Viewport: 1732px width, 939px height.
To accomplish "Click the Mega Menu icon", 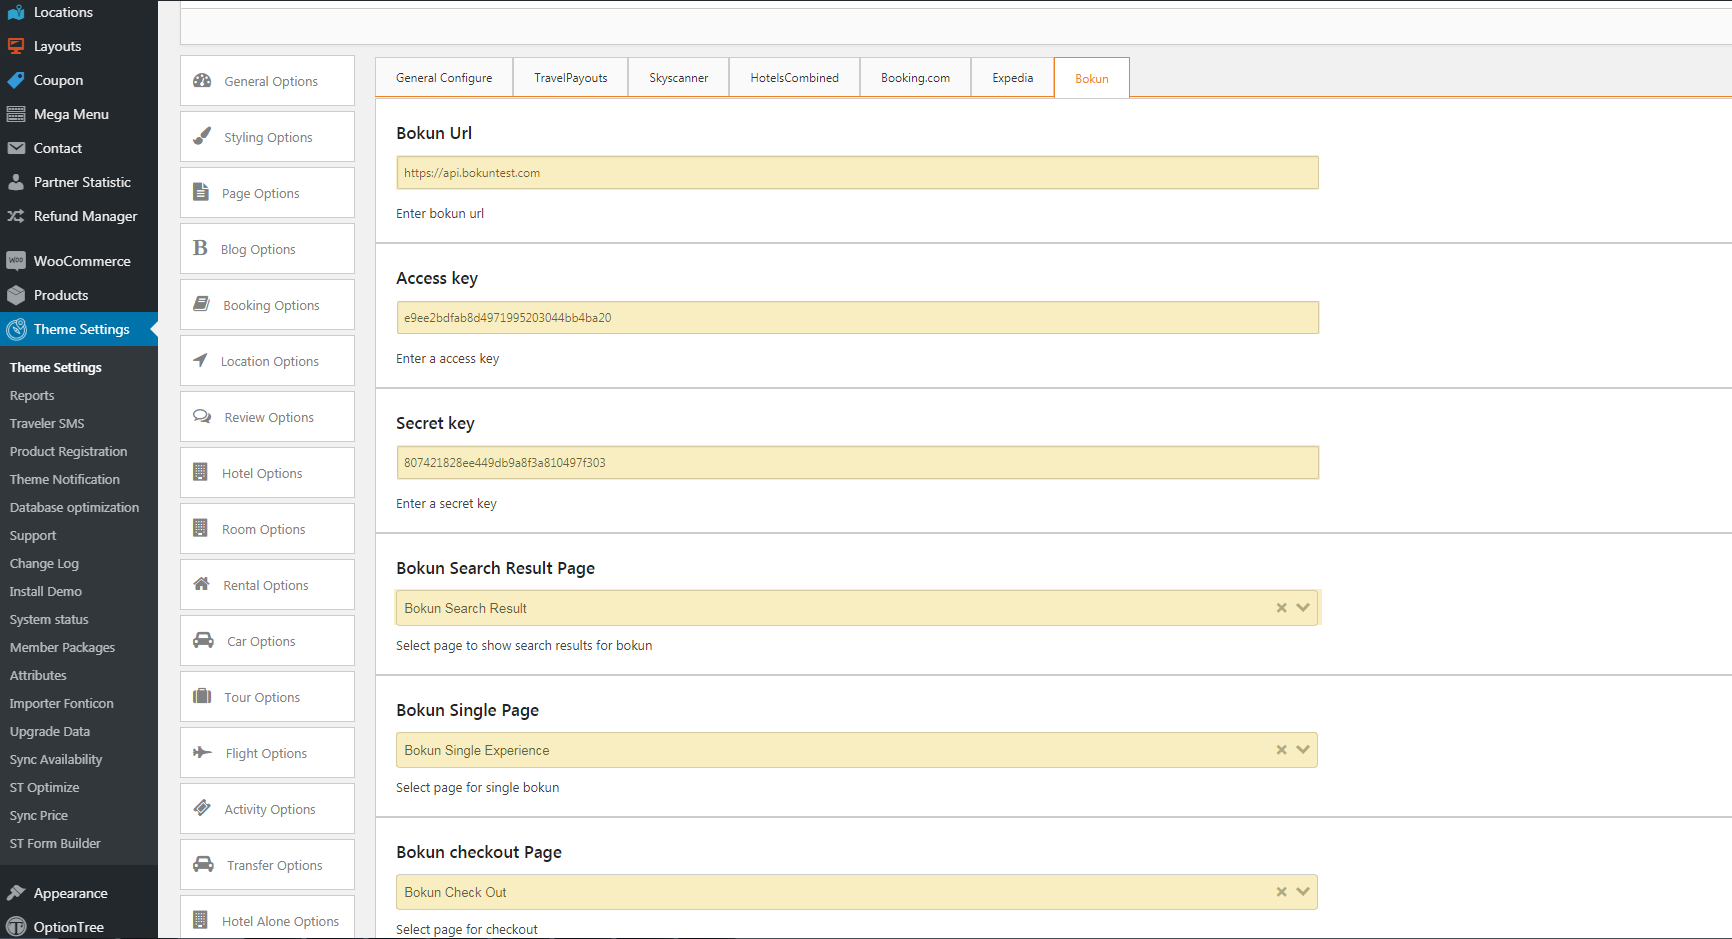I will click(x=16, y=114).
